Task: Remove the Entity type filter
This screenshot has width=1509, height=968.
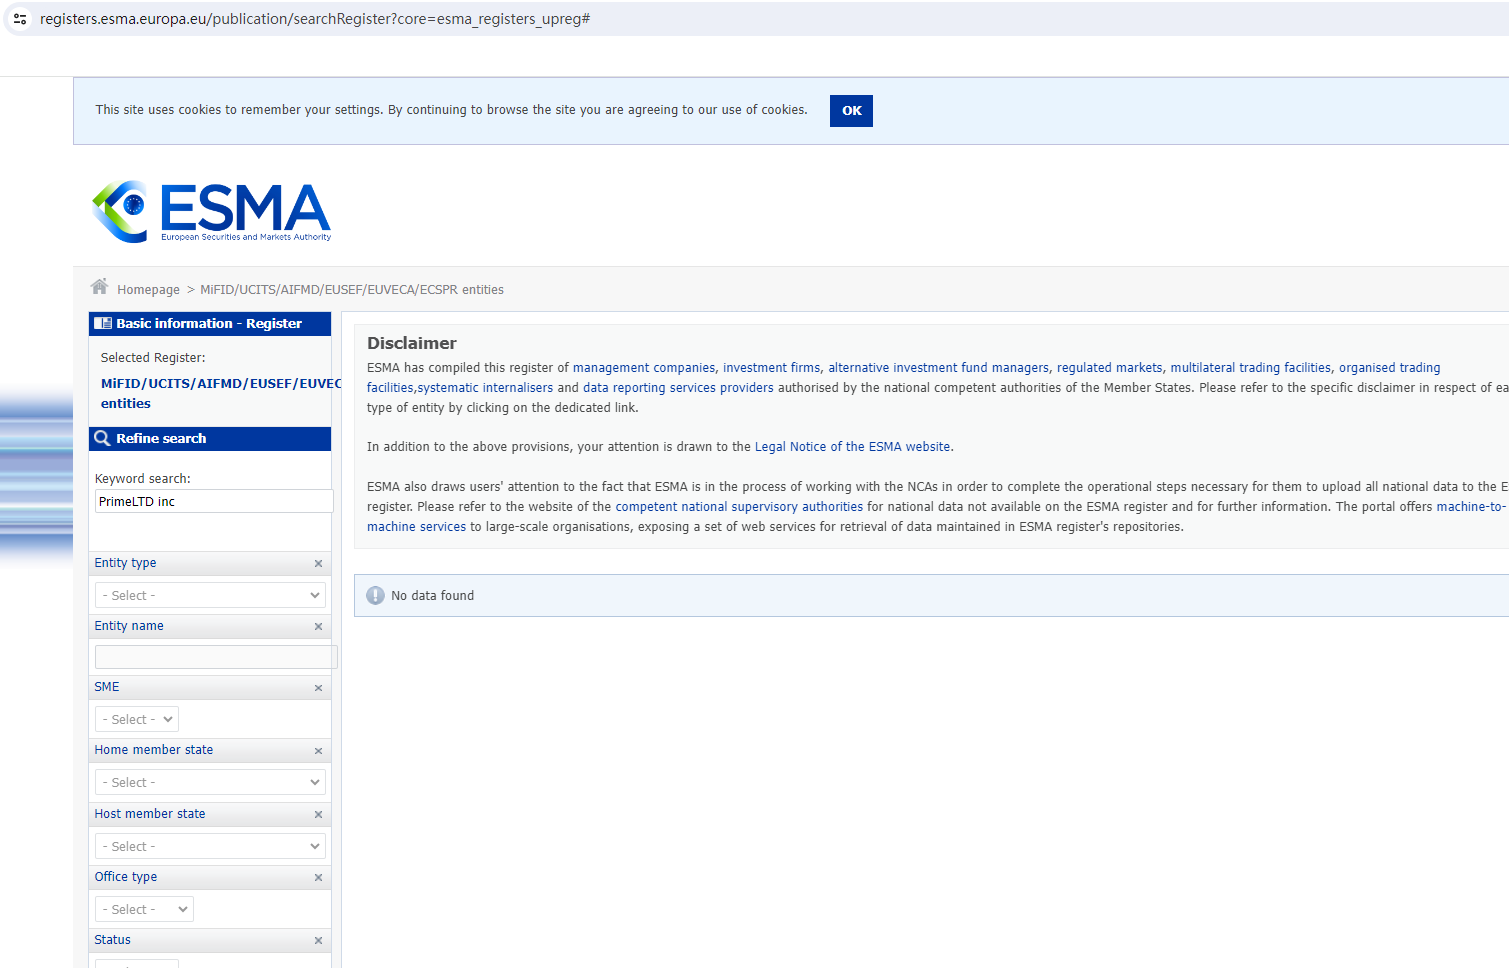Action: tap(318, 564)
